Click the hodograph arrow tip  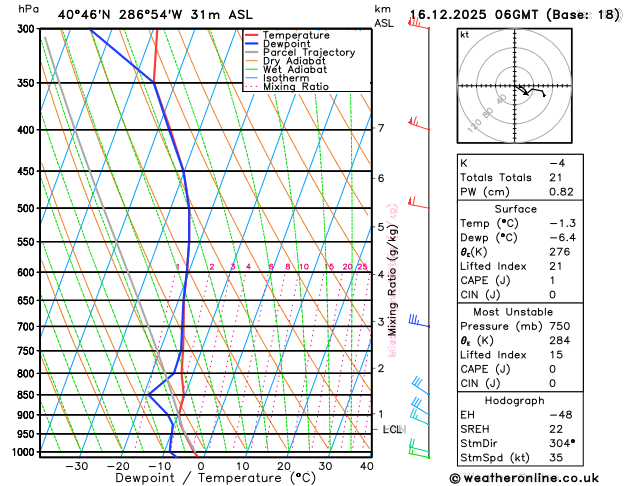pyautogui.click(x=528, y=94)
